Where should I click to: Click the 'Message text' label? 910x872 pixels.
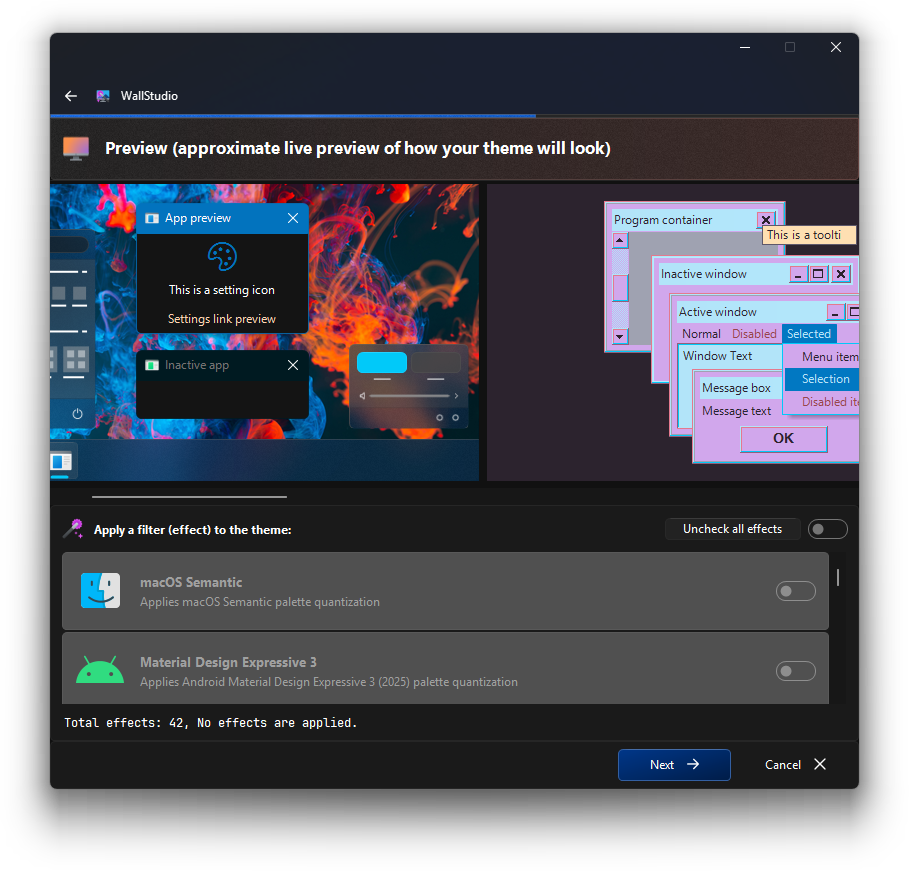(736, 411)
